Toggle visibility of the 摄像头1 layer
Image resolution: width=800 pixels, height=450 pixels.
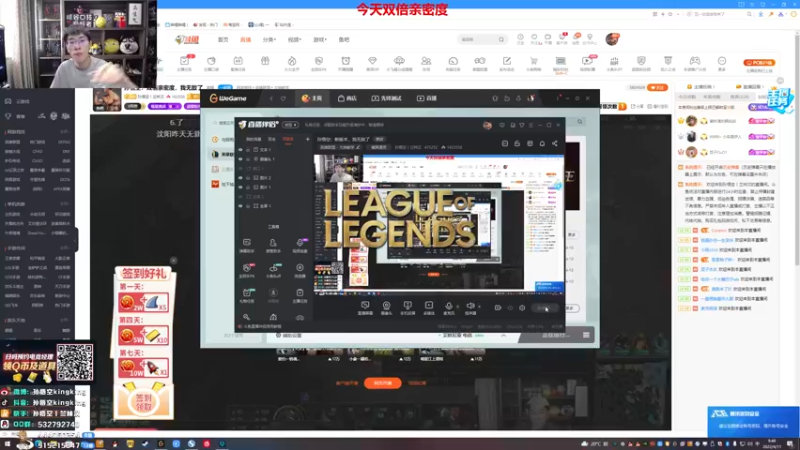(x=240, y=159)
